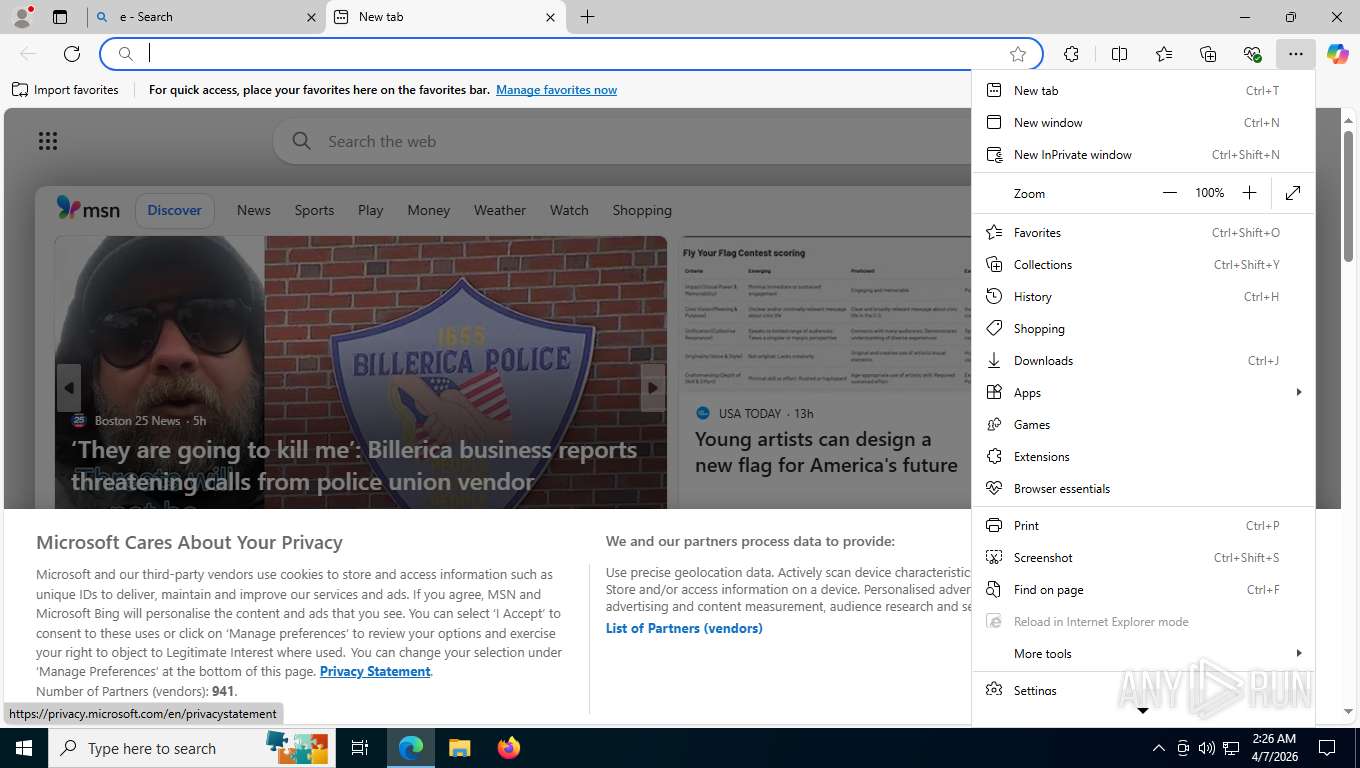Open Windows Start menu
1360x768 pixels.
23,748
